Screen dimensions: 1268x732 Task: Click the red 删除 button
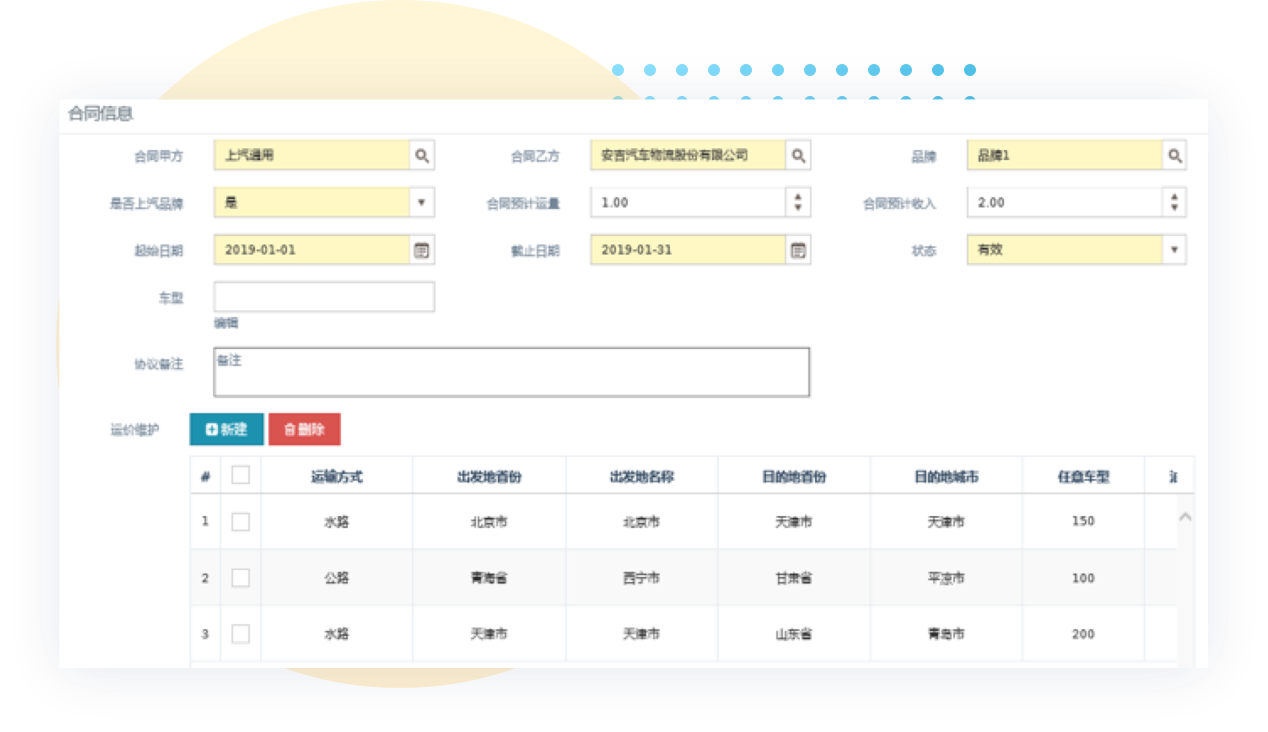click(x=304, y=429)
